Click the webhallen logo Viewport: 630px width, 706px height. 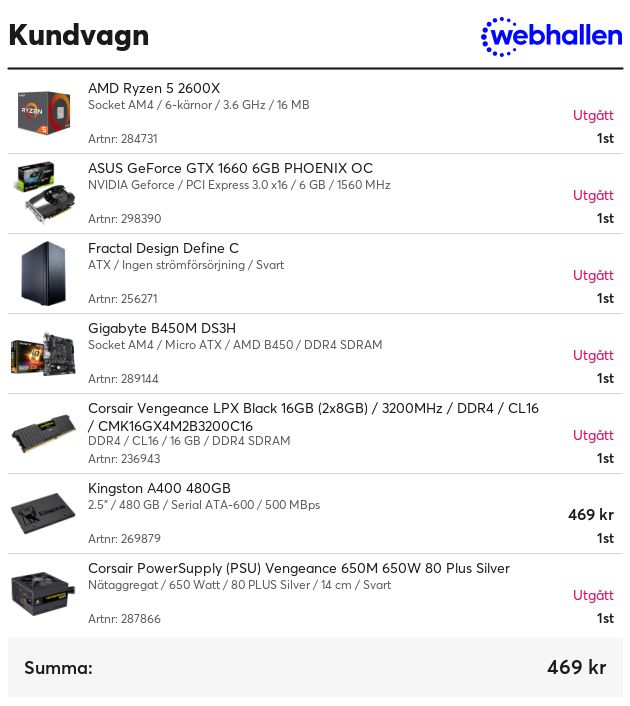click(x=552, y=36)
